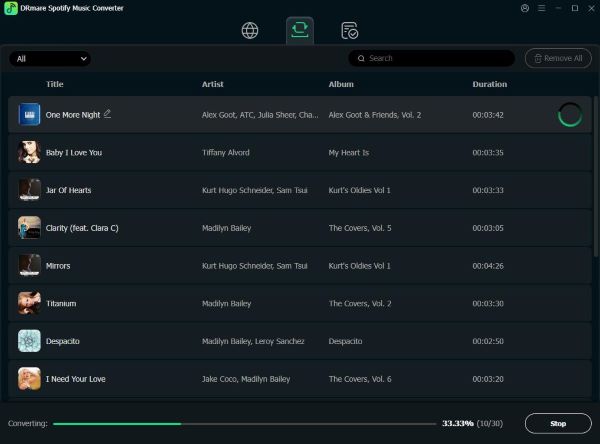
Task: Click artist Madilyn Bailey, Leroy Sanchez
Action: pyautogui.click(x=253, y=341)
